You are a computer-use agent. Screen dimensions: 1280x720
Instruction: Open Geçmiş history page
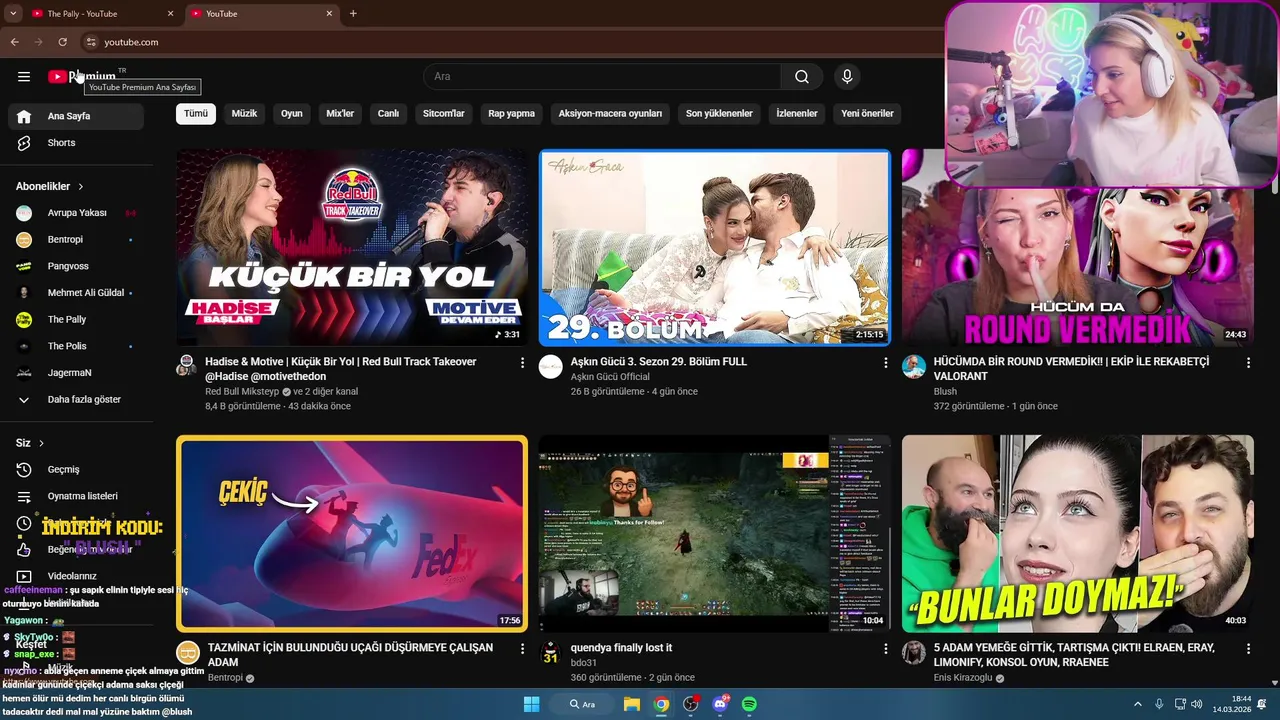coord(76,469)
